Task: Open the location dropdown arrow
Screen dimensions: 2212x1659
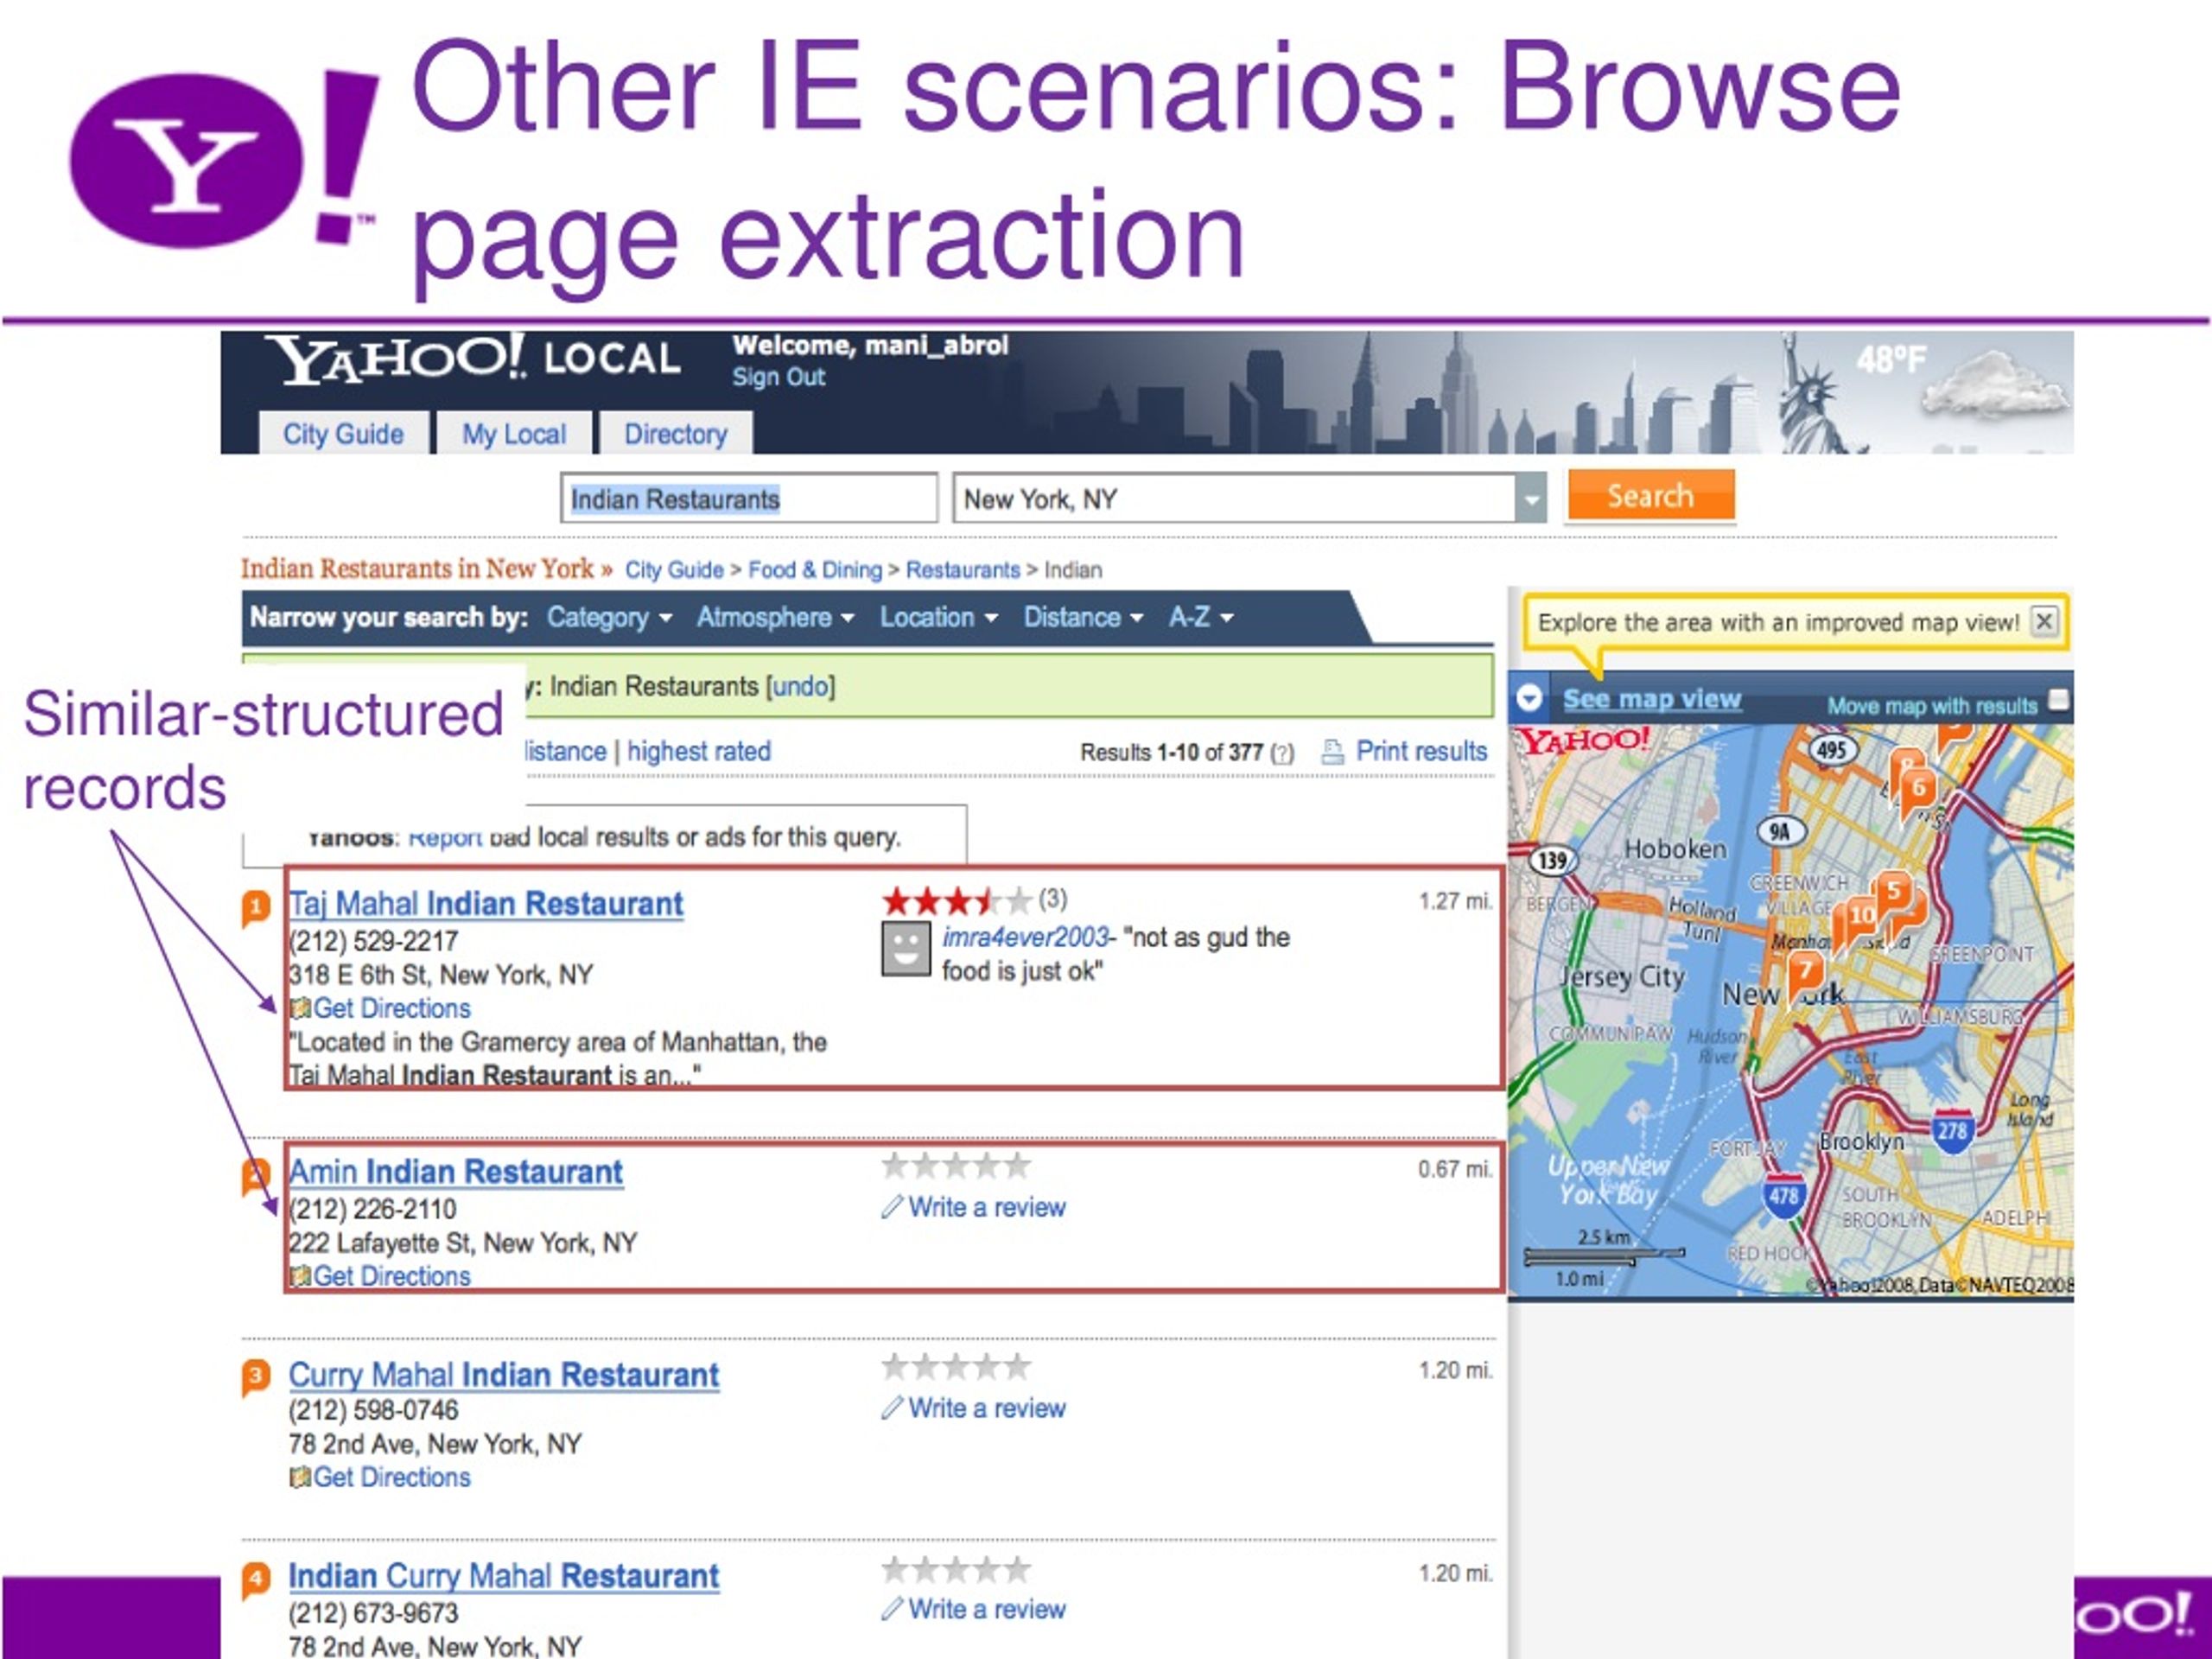Action: pyautogui.click(x=1531, y=498)
